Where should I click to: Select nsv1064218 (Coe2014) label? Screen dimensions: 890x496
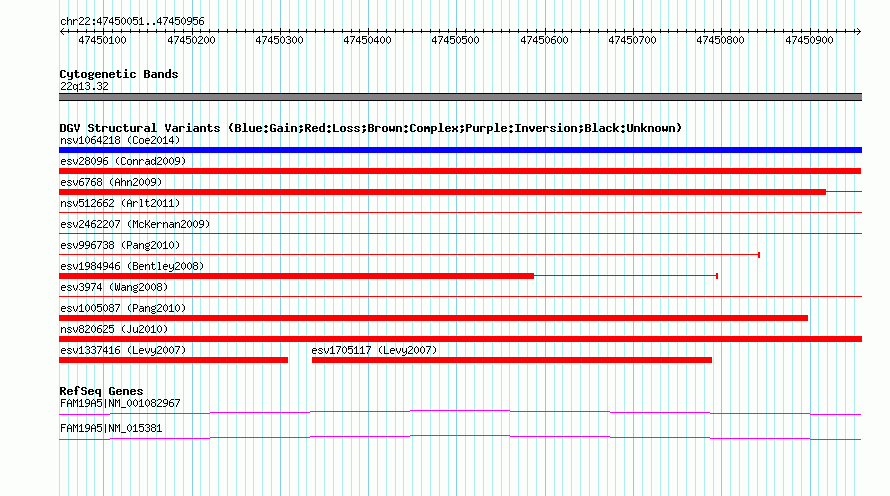120,140
